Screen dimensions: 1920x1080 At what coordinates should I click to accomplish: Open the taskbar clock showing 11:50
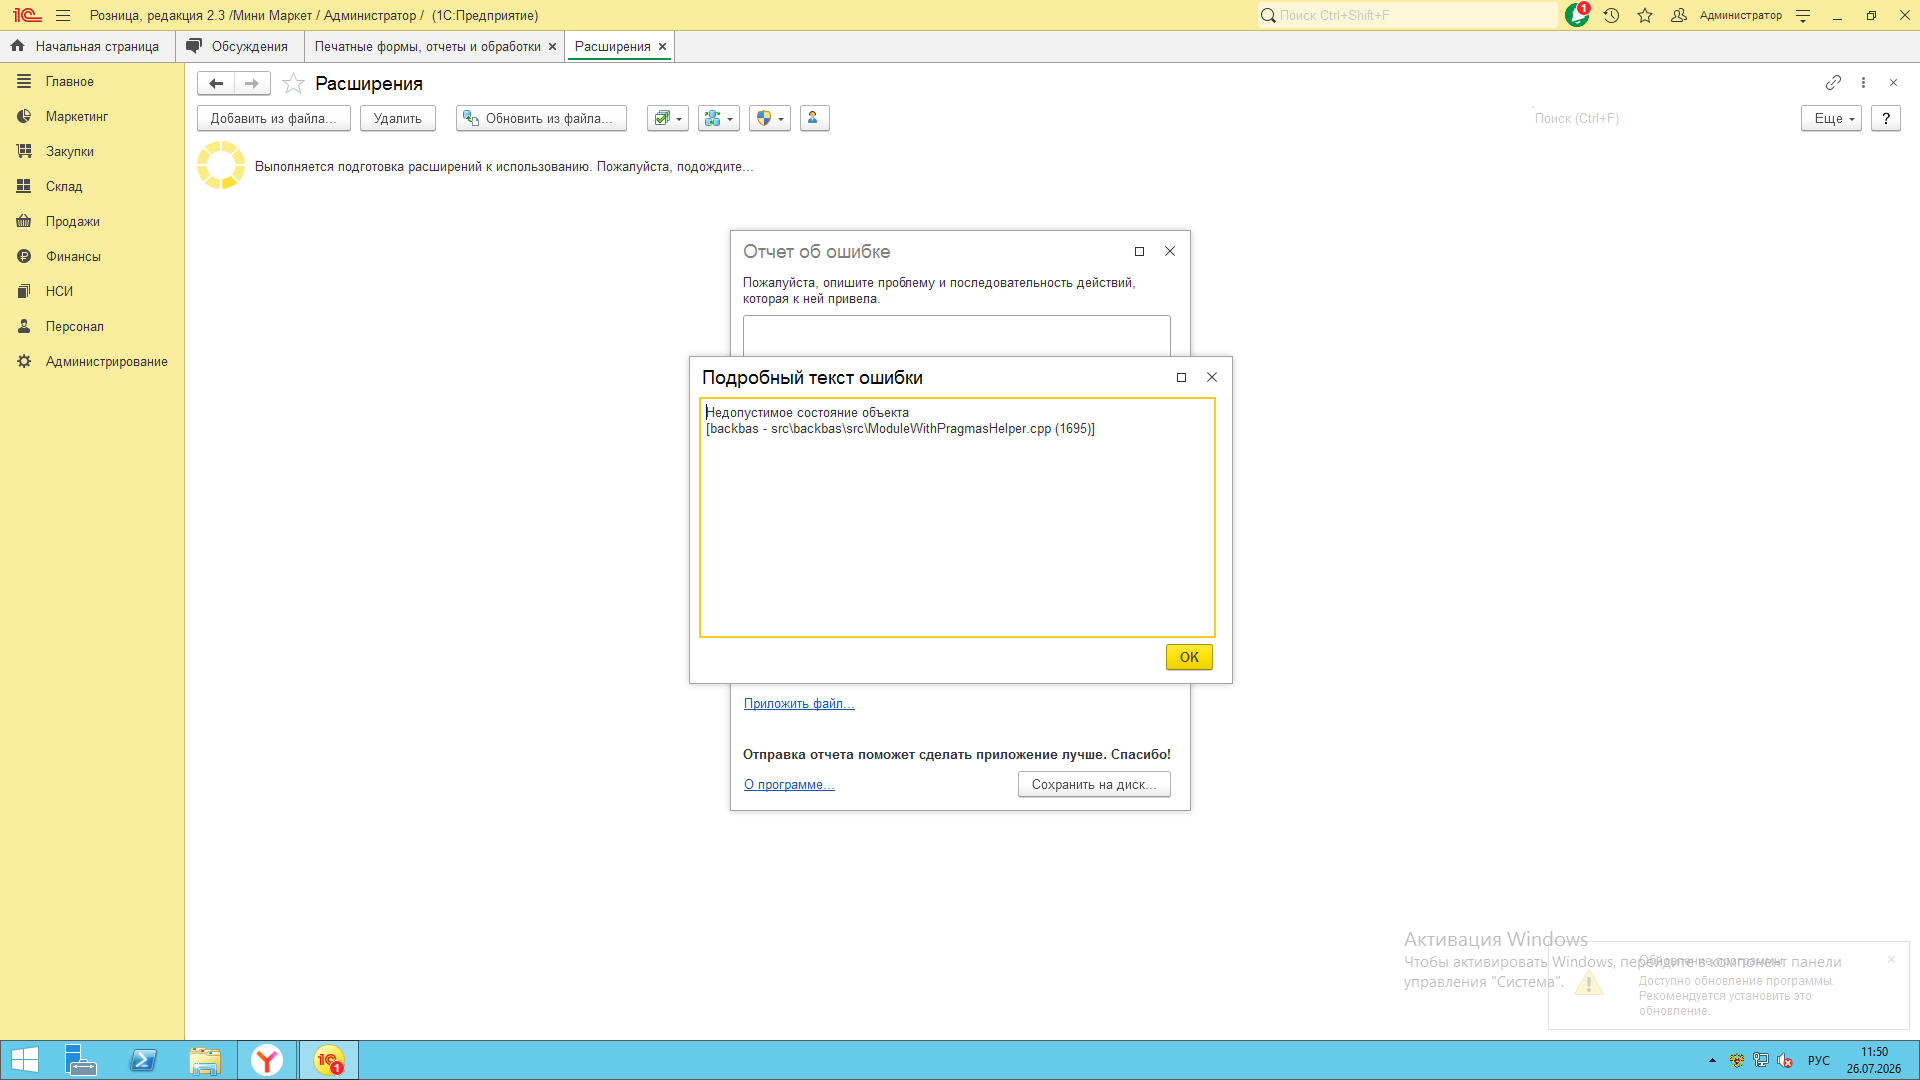pos(1874,1060)
